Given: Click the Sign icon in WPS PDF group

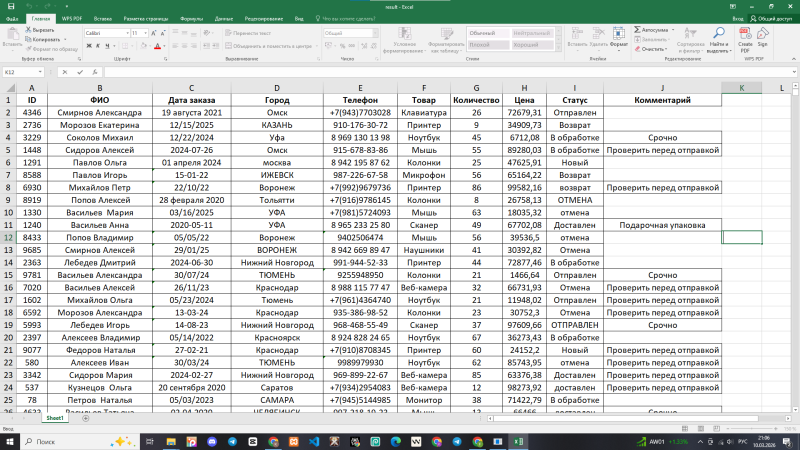Looking at the screenshot, I should click(x=763, y=36).
